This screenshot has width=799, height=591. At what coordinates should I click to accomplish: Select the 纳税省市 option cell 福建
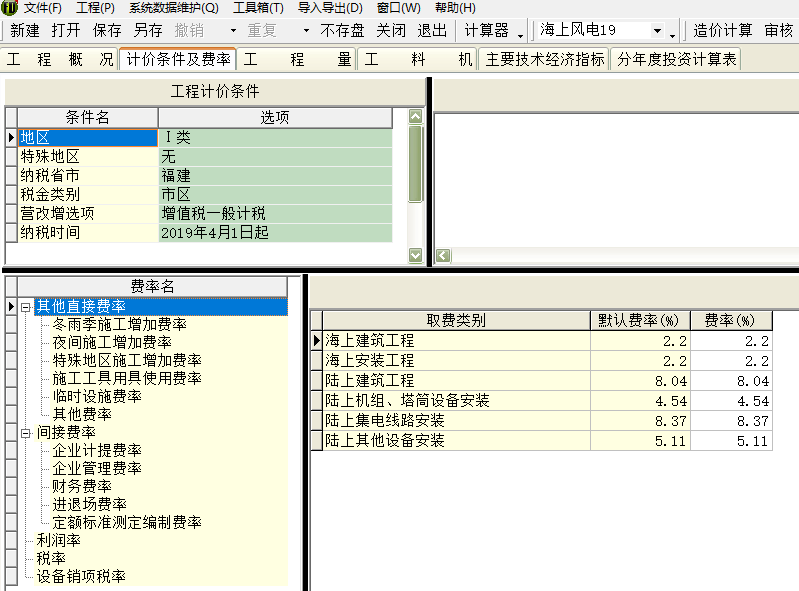coord(276,176)
